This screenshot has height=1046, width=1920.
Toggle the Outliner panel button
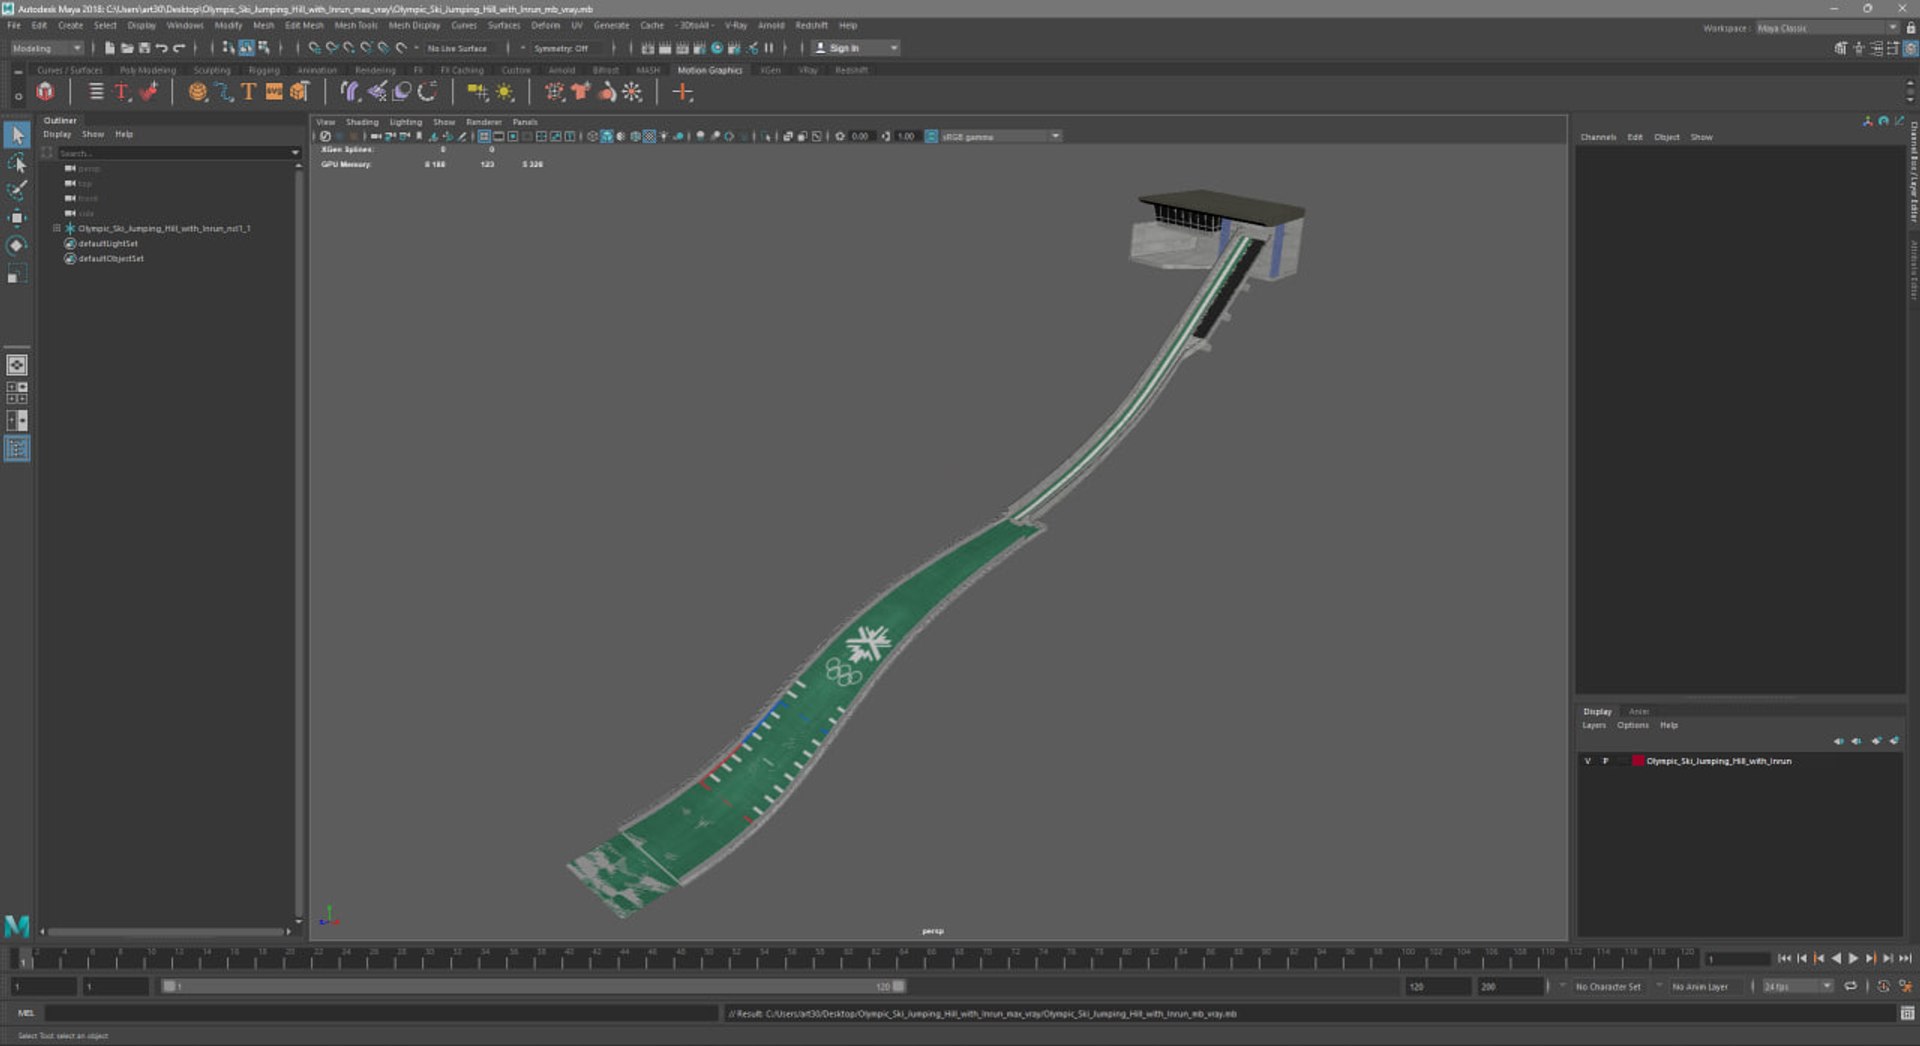point(17,449)
